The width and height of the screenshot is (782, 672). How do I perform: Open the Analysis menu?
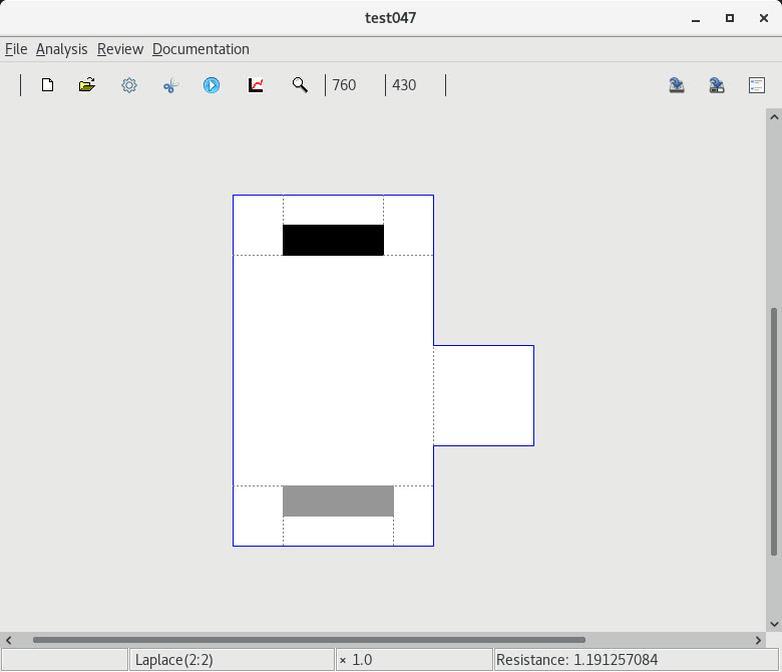pos(61,49)
